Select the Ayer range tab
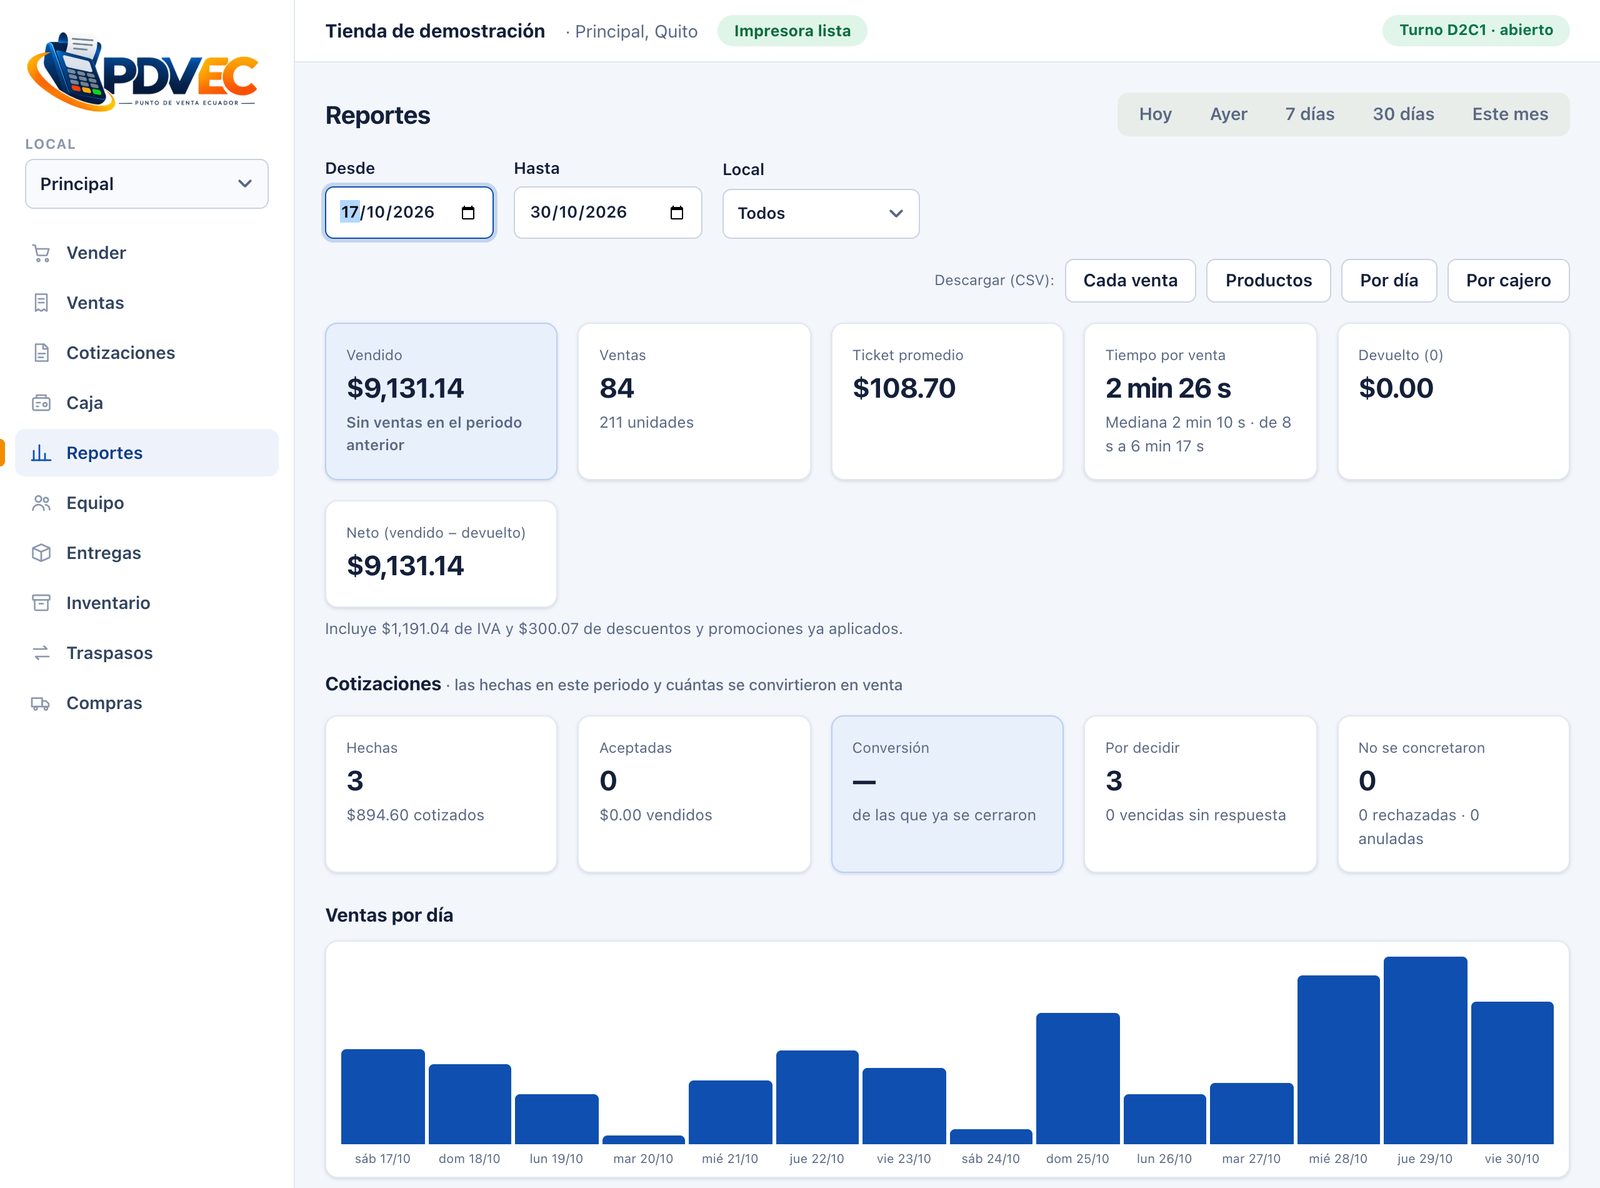Screen dimensions: 1600x1188 (x=1228, y=114)
